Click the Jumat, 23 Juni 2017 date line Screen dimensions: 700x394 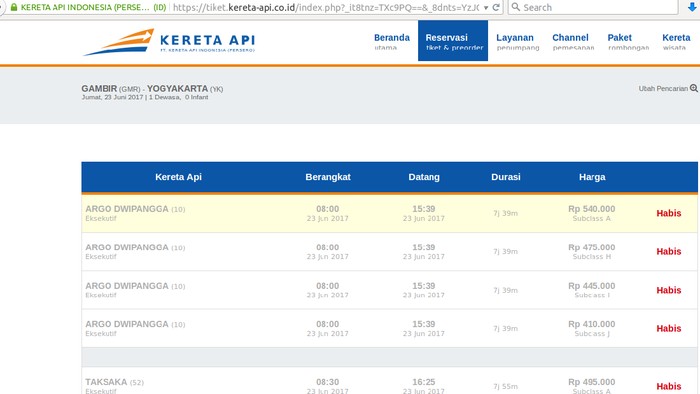(x=145, y=97)
